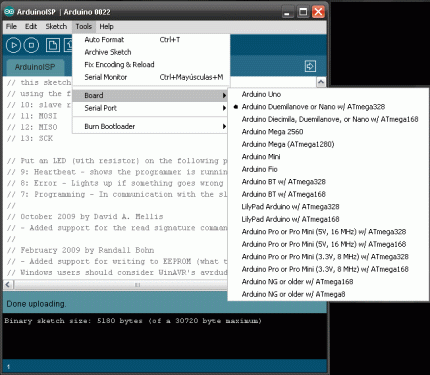Switch to the ArduinoISP sketch tab
The height and width of the screenshot is (375, 430).
[x=35, y=67]
